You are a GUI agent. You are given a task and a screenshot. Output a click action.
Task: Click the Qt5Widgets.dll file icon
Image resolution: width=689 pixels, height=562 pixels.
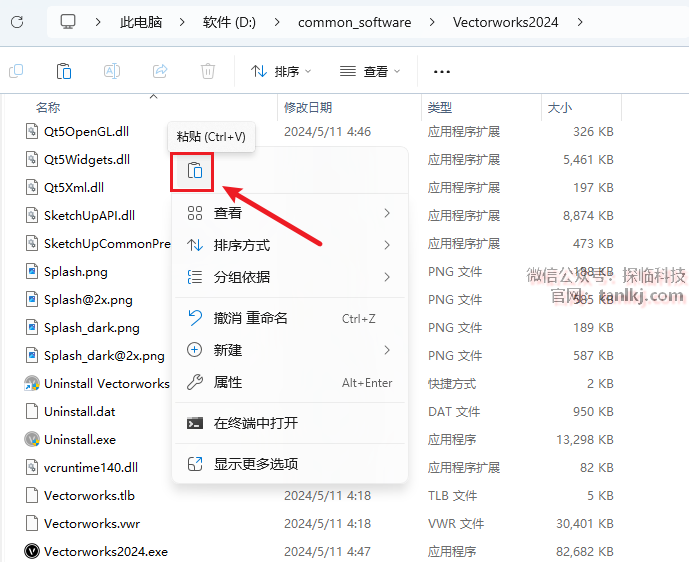point(32,159)
